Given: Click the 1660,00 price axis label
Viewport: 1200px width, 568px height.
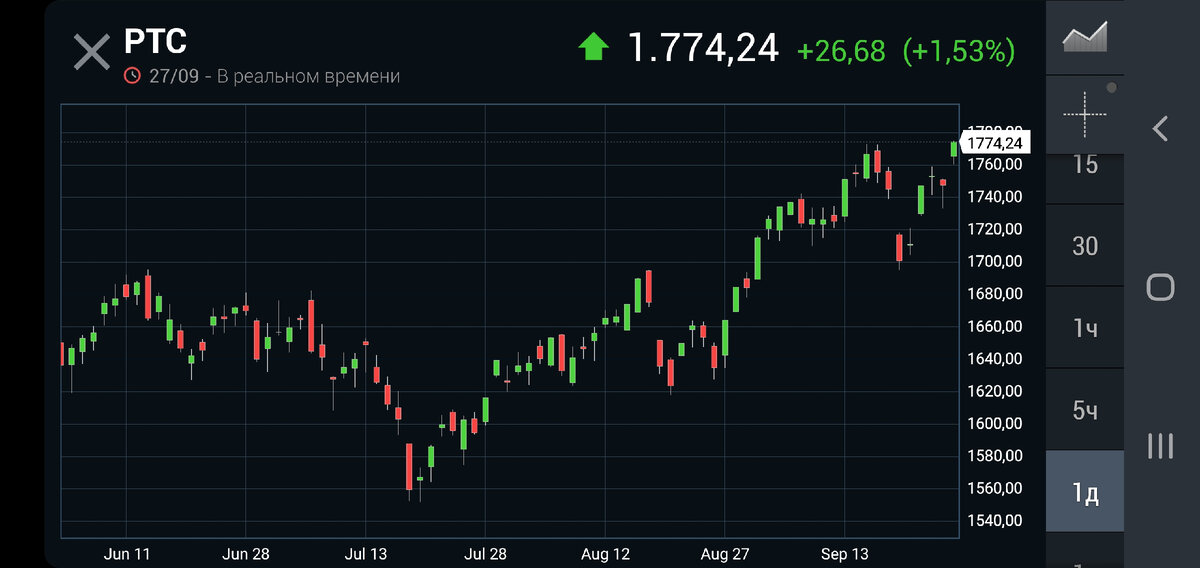Looking at the screenshot, I should coord(994,326).
